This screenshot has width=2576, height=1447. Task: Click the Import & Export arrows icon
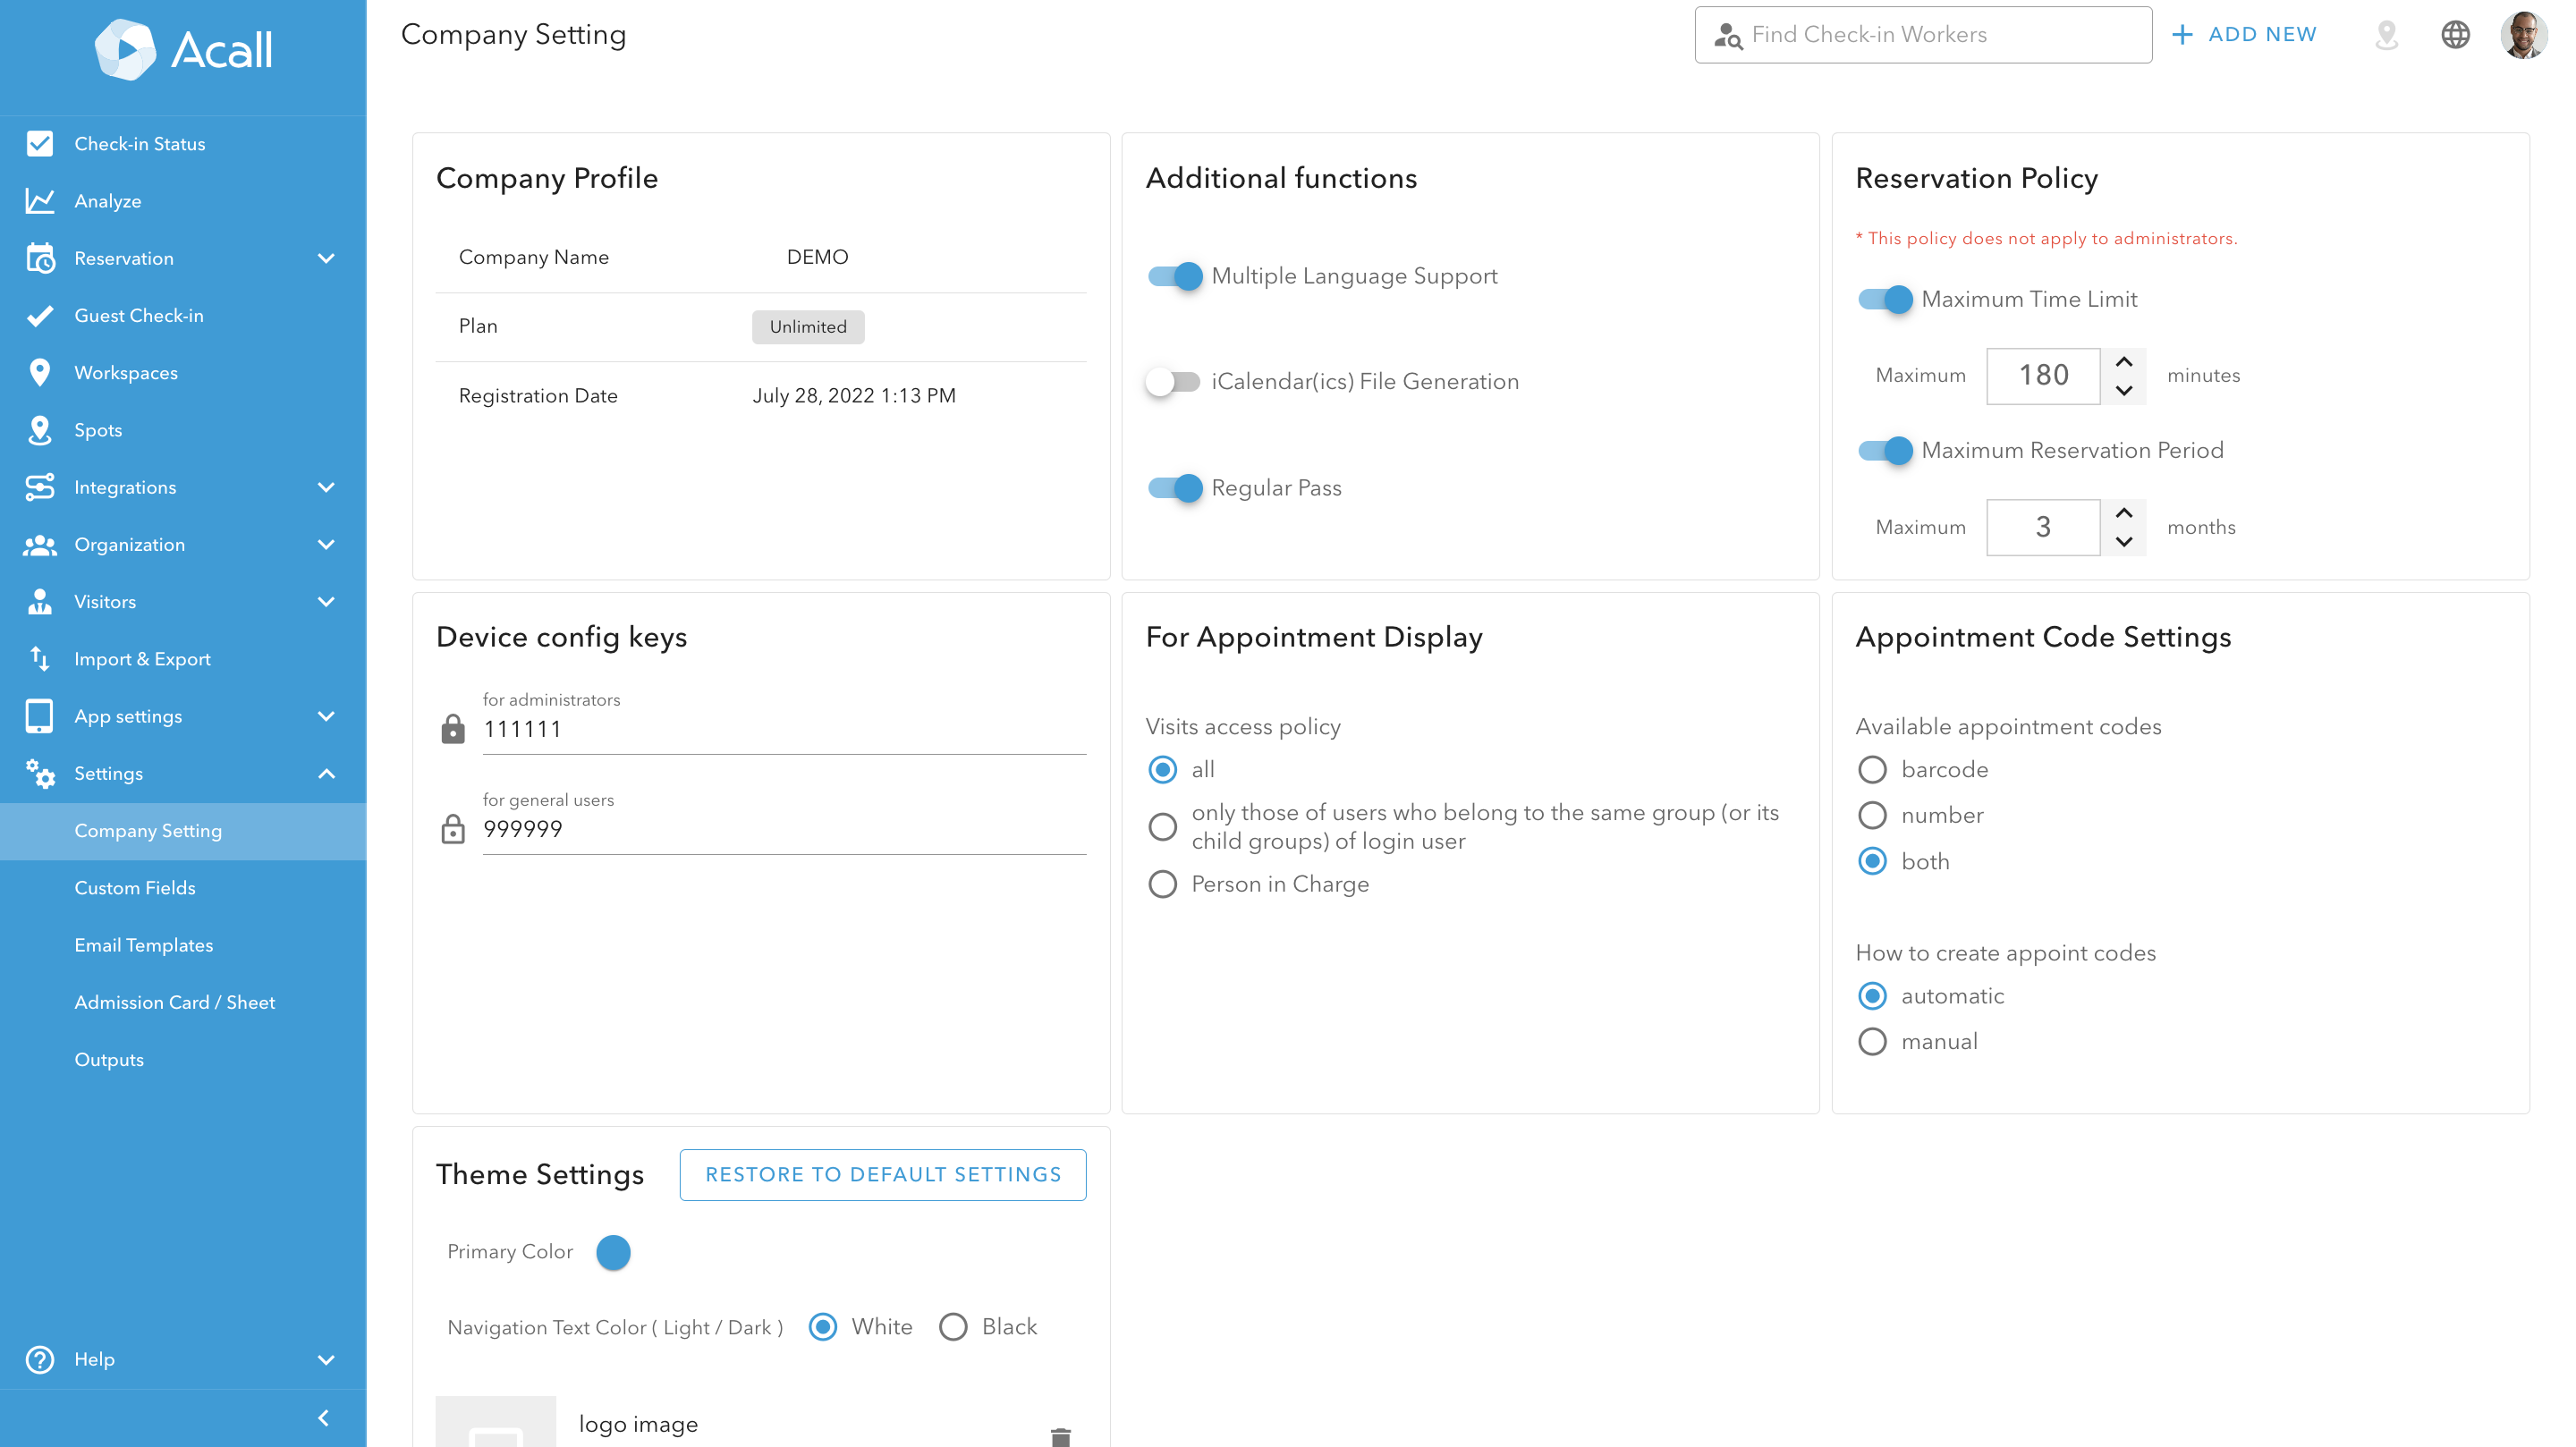(x=40, y=659)
